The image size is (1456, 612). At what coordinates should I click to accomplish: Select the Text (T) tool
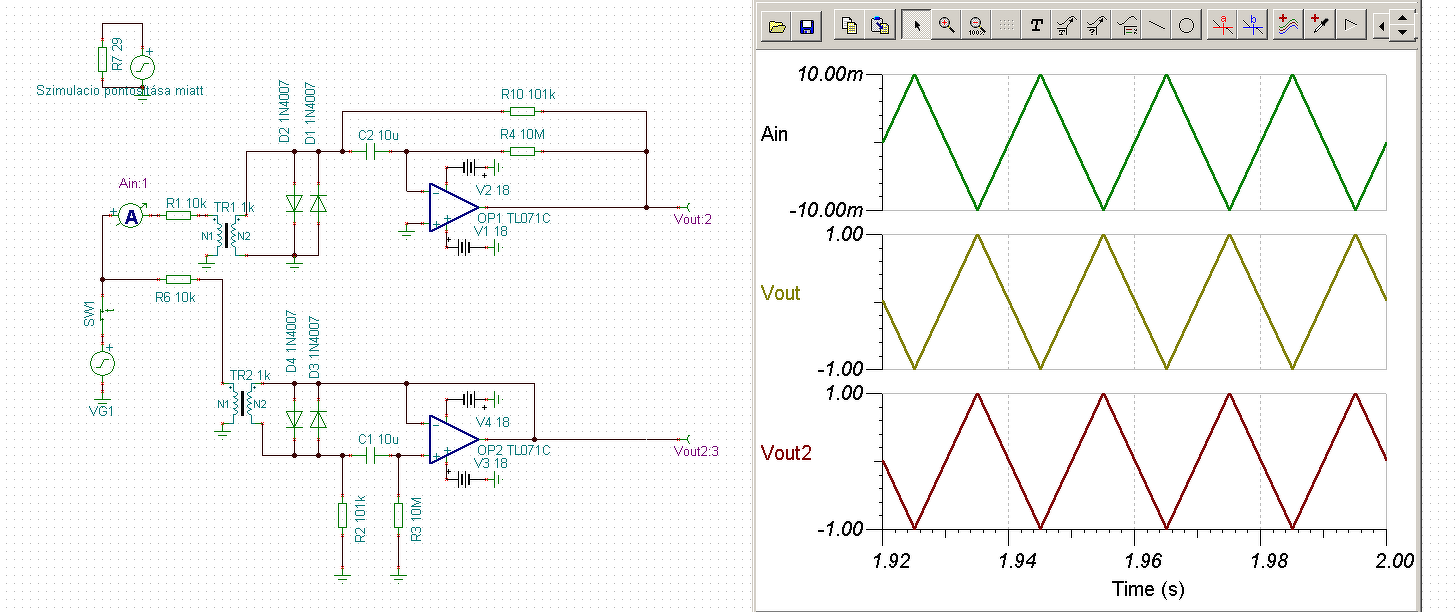1036,27
